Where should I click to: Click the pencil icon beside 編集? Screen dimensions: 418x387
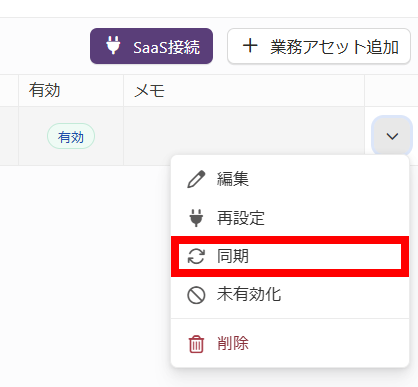pos(196,179)
